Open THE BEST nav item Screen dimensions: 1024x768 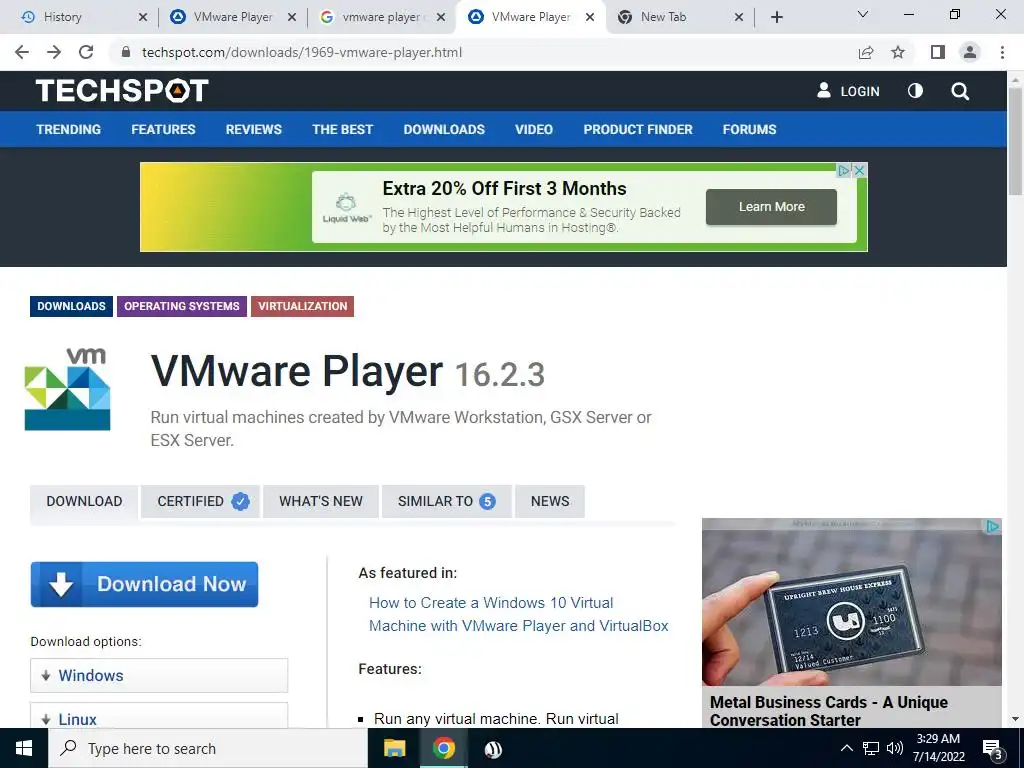coord(342,129)
